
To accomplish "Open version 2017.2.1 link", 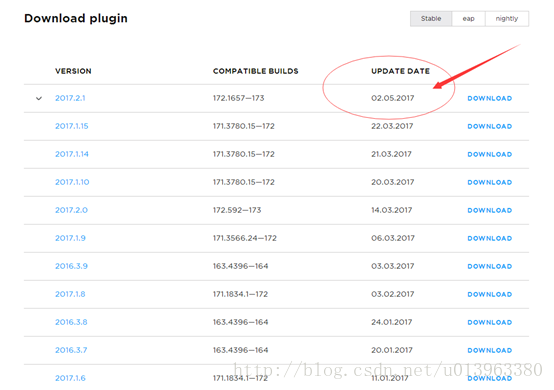I will 70,98.
